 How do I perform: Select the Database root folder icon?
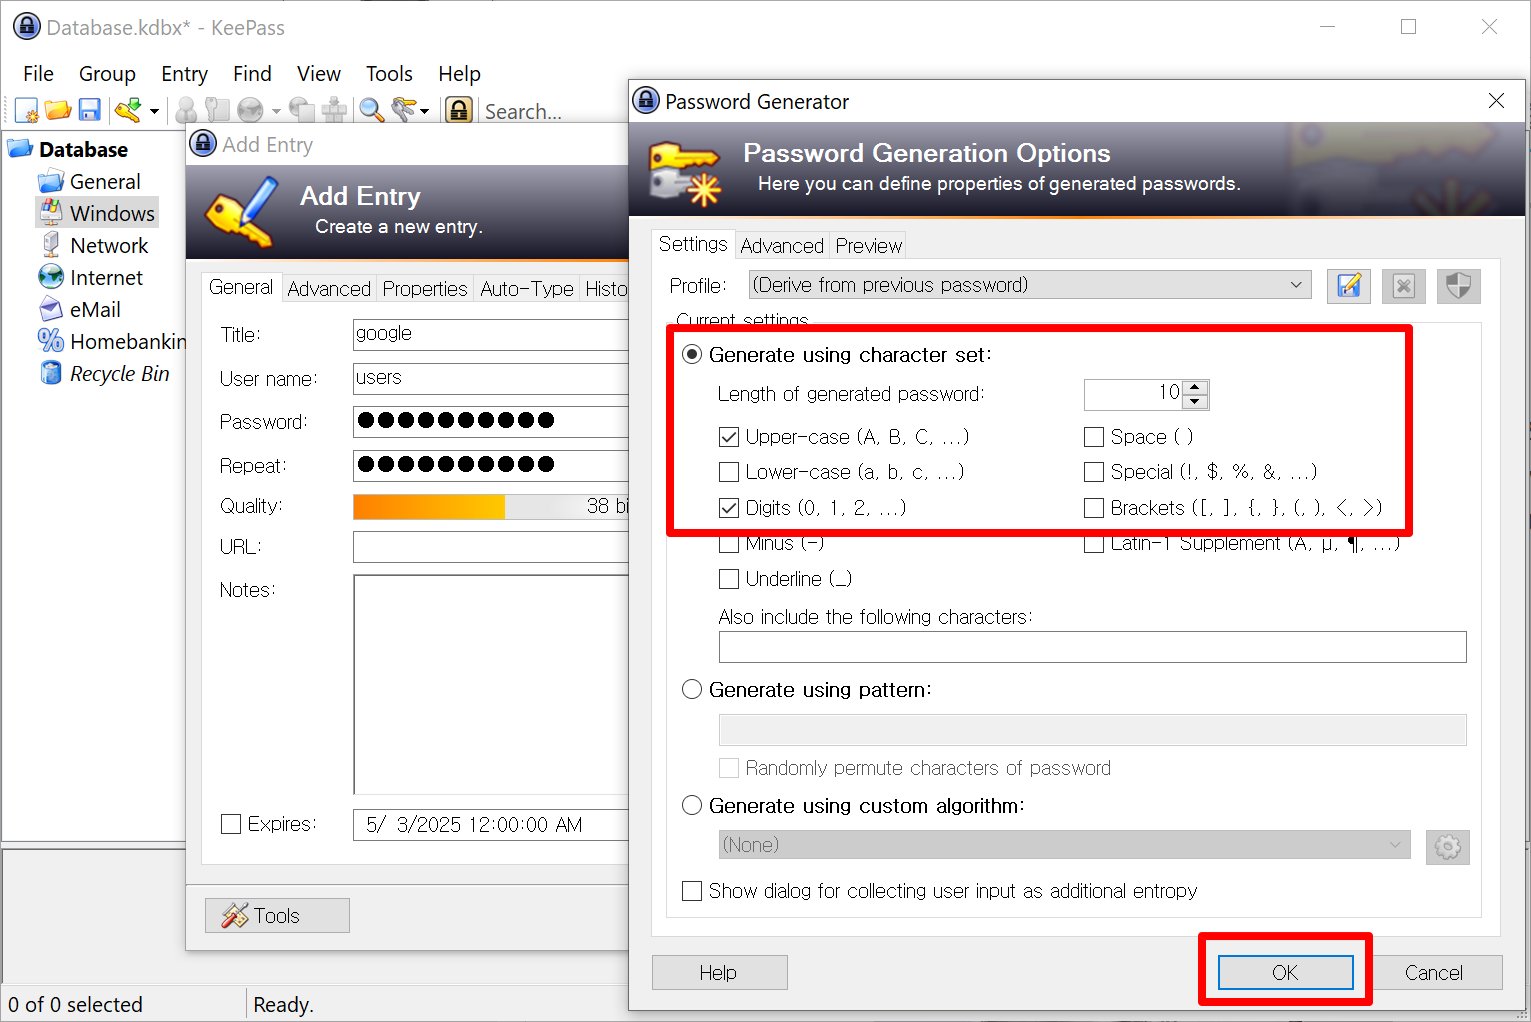tap(20, 149)
